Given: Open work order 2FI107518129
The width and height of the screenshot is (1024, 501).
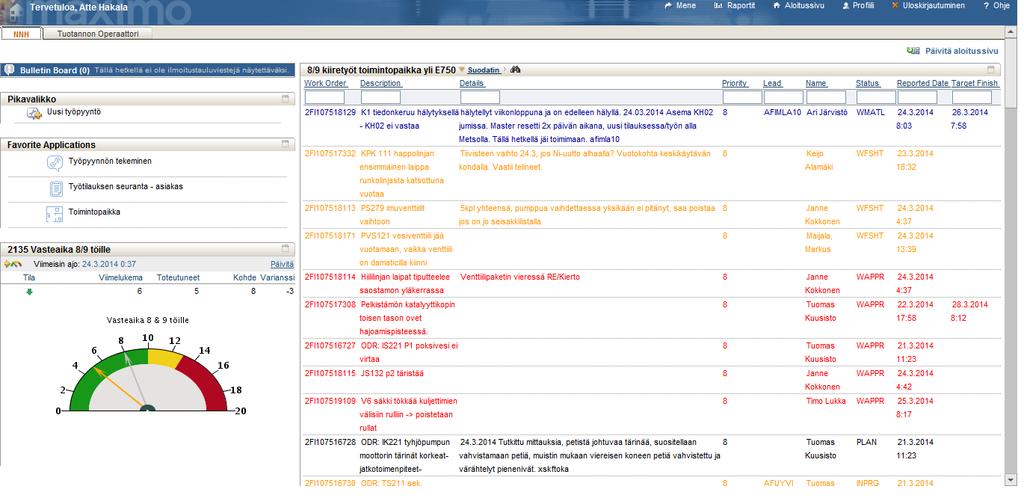Looking at the screenshot, I should pos(330,112).
